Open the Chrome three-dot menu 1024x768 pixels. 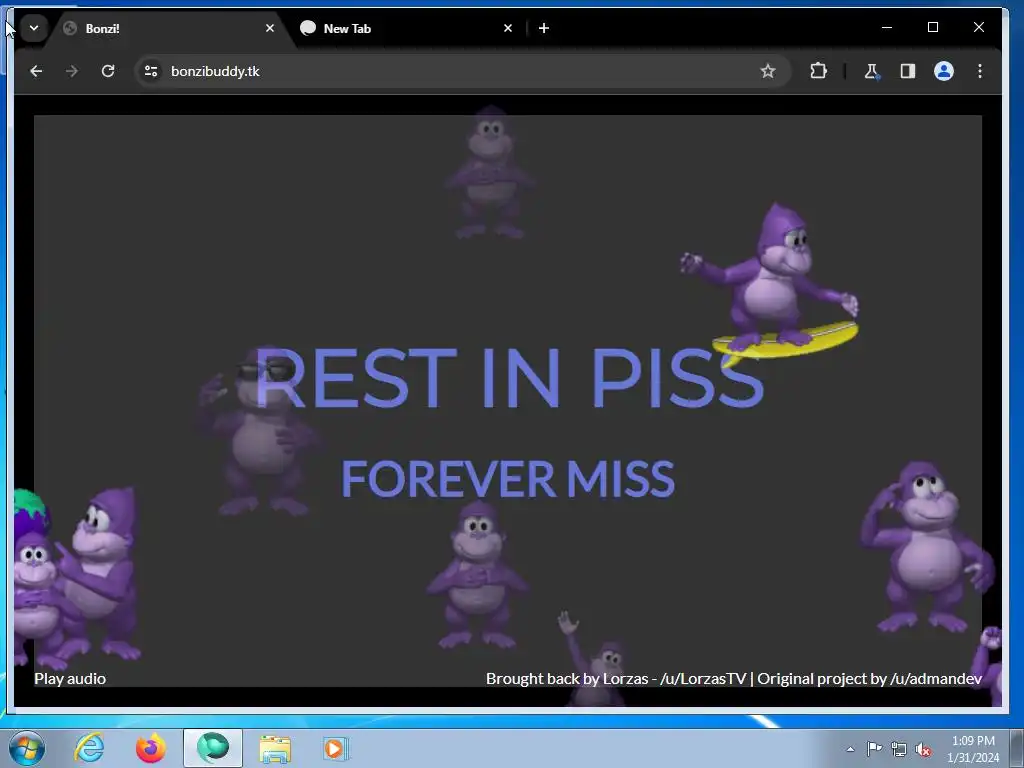(x=980, y=71)
